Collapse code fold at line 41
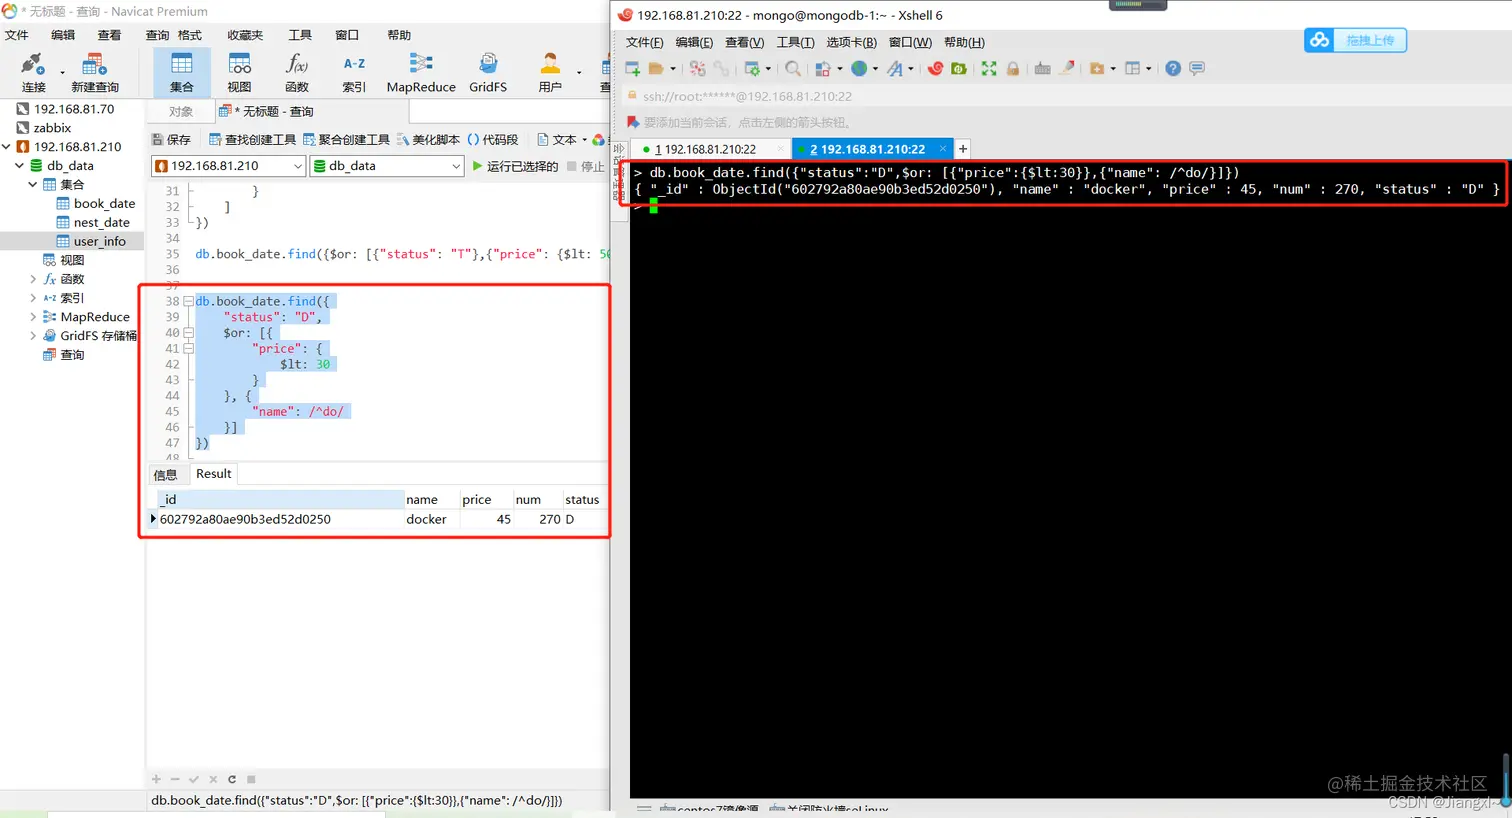Image resolution: width=1512 pixels, height=818 pixels. point(188,349)
